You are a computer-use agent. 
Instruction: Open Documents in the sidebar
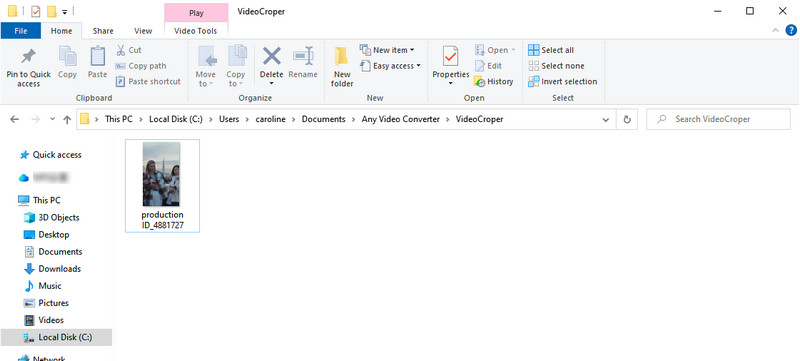click(53, 252)
